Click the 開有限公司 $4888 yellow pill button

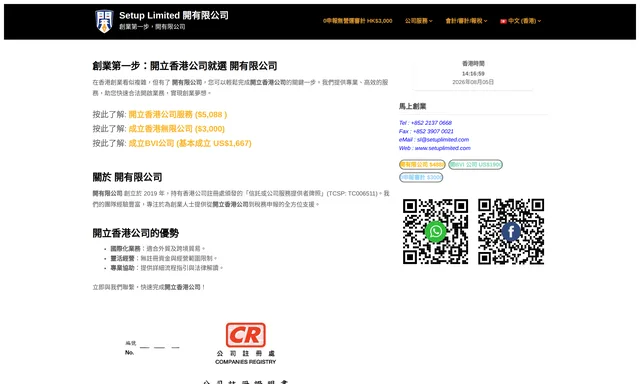422,164
